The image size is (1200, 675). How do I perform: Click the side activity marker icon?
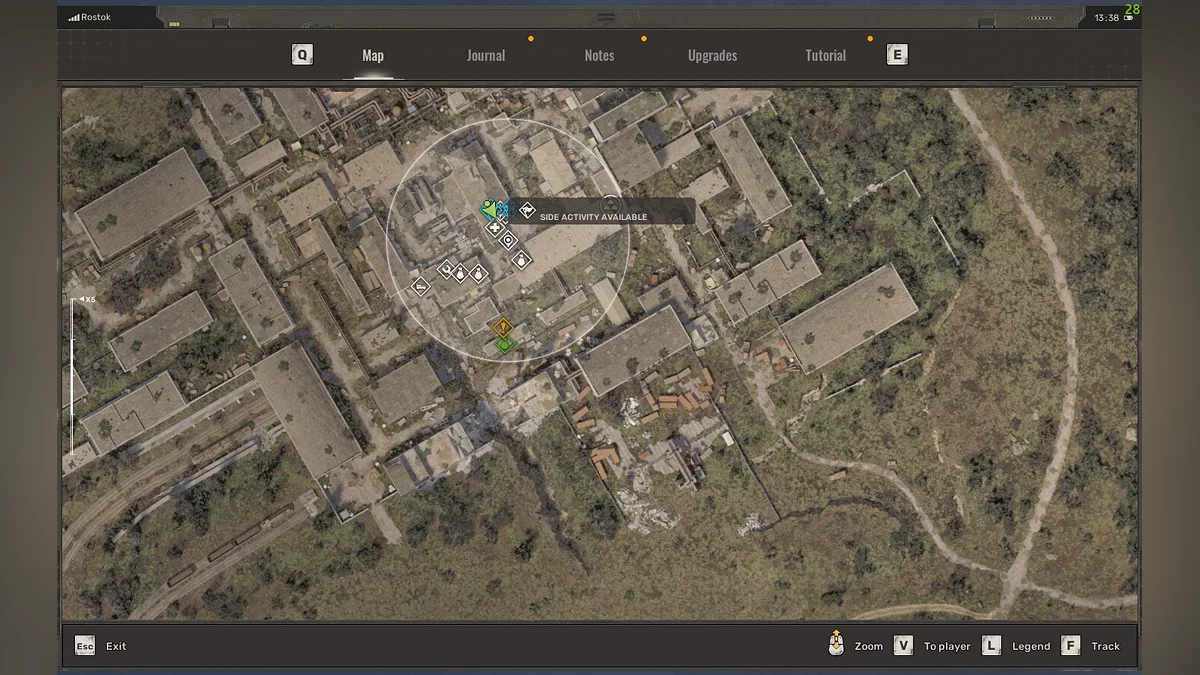coord(527,210)
